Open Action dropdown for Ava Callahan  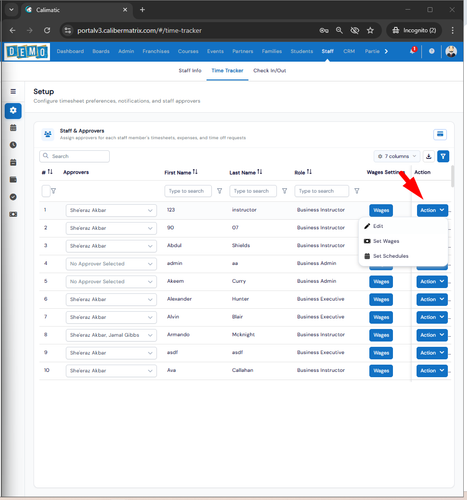[432, 371]
